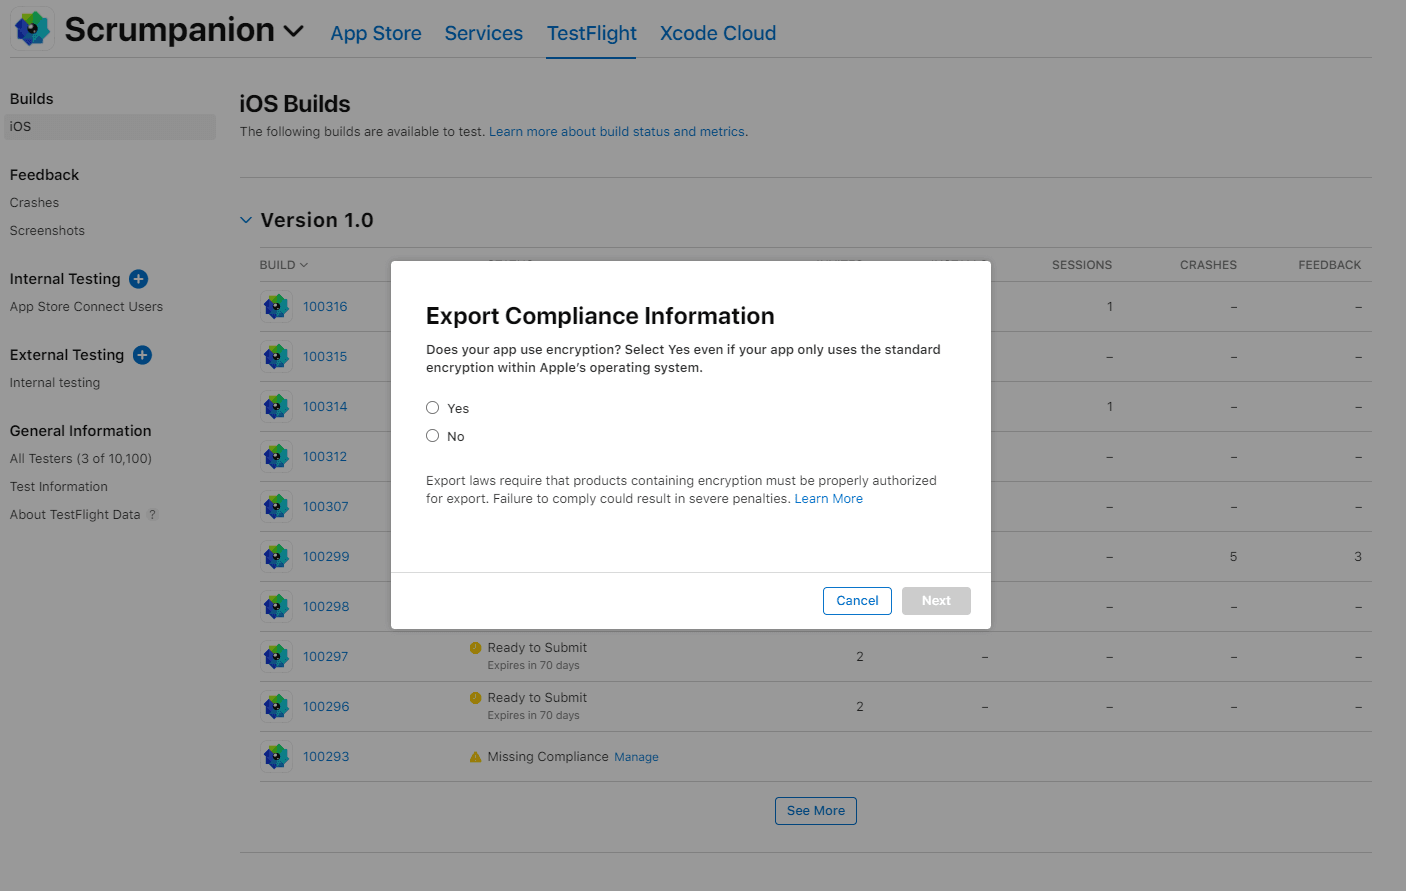Click the app icon for build 100299
1406x891 pixels.
276,556
